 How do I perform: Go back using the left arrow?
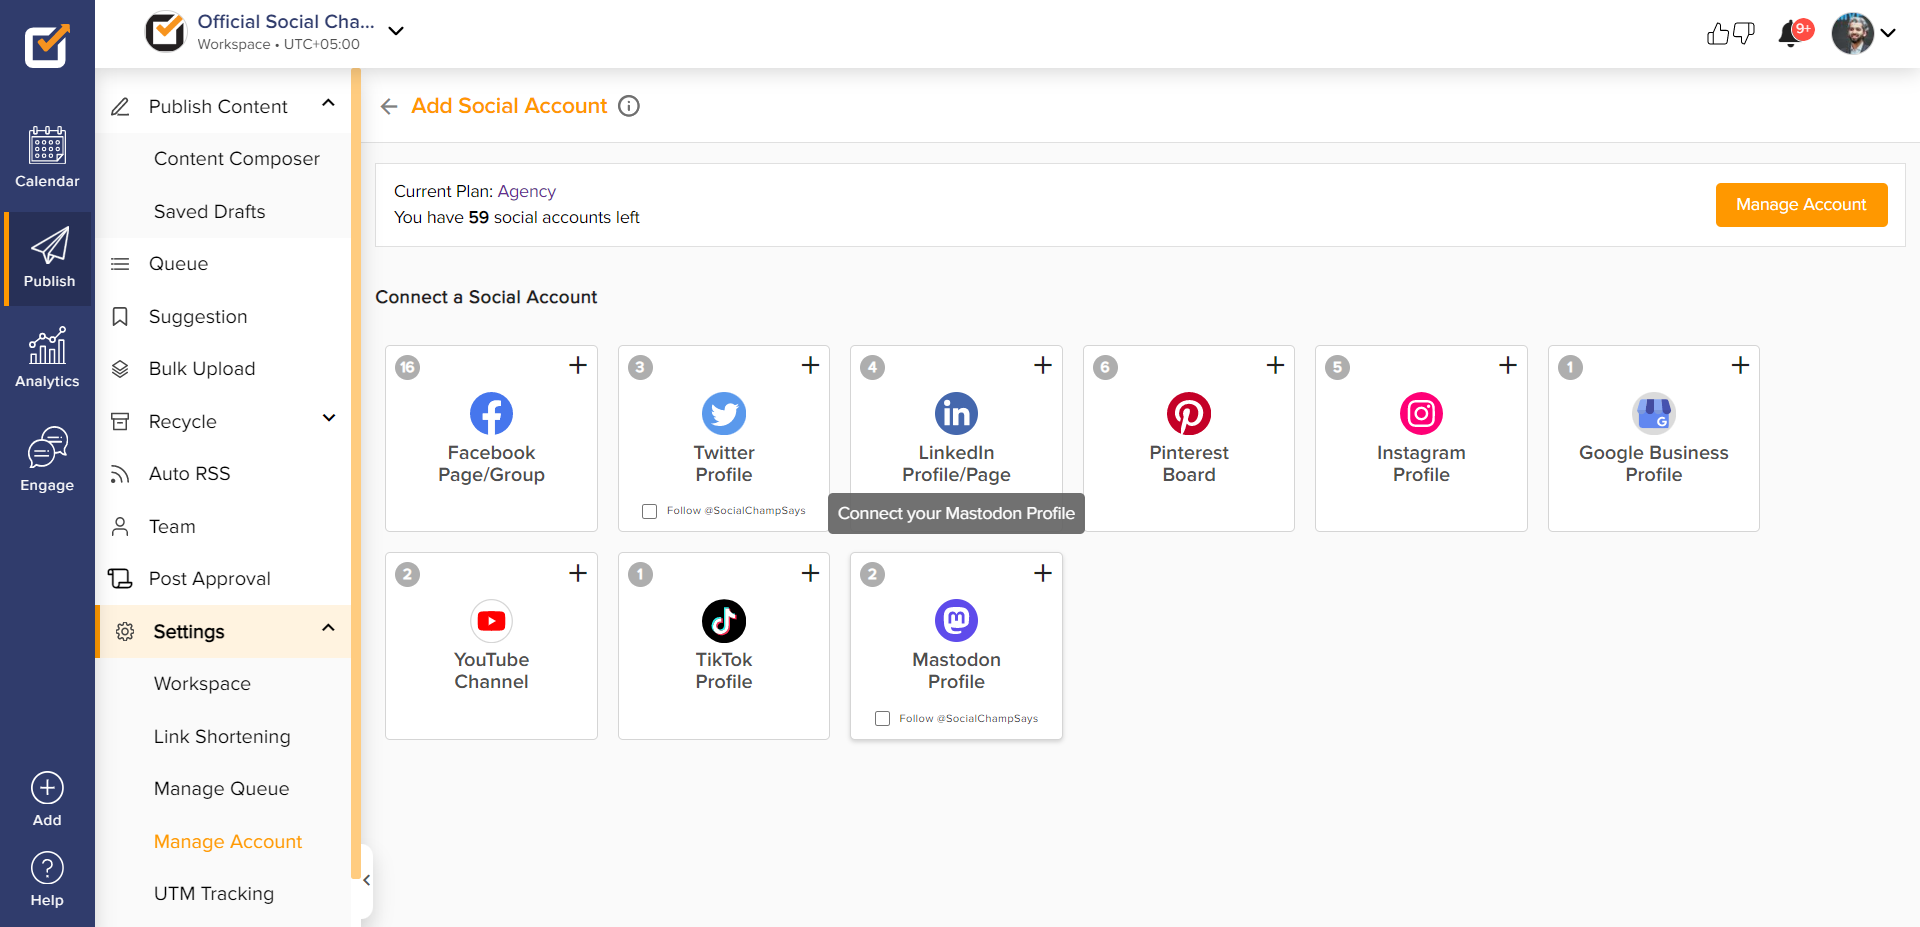pos(389,106)
